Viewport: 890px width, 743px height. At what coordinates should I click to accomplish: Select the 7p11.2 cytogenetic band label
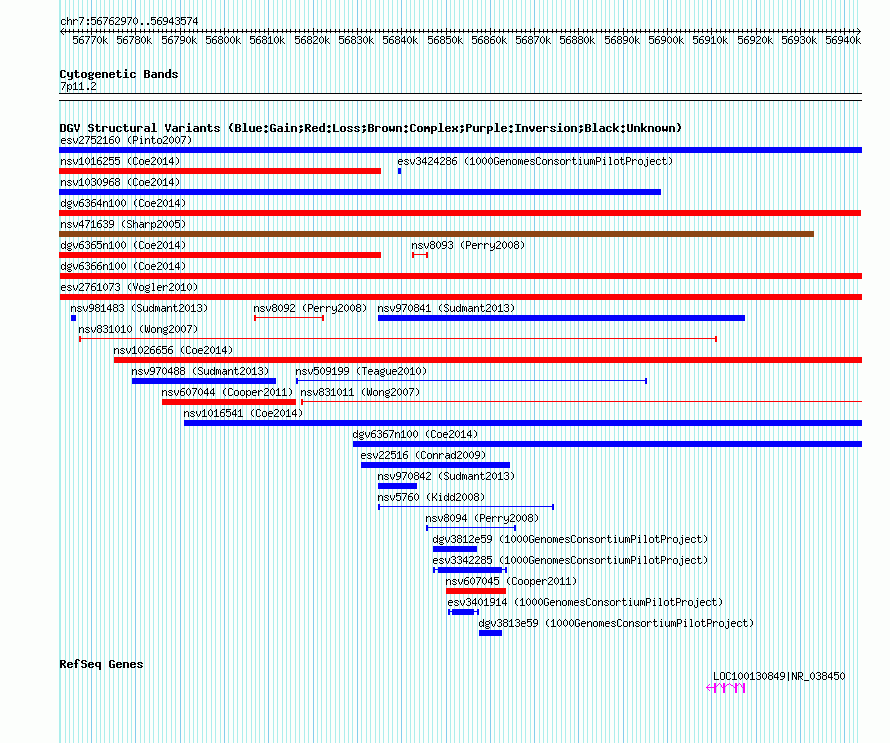click(78, 86)
